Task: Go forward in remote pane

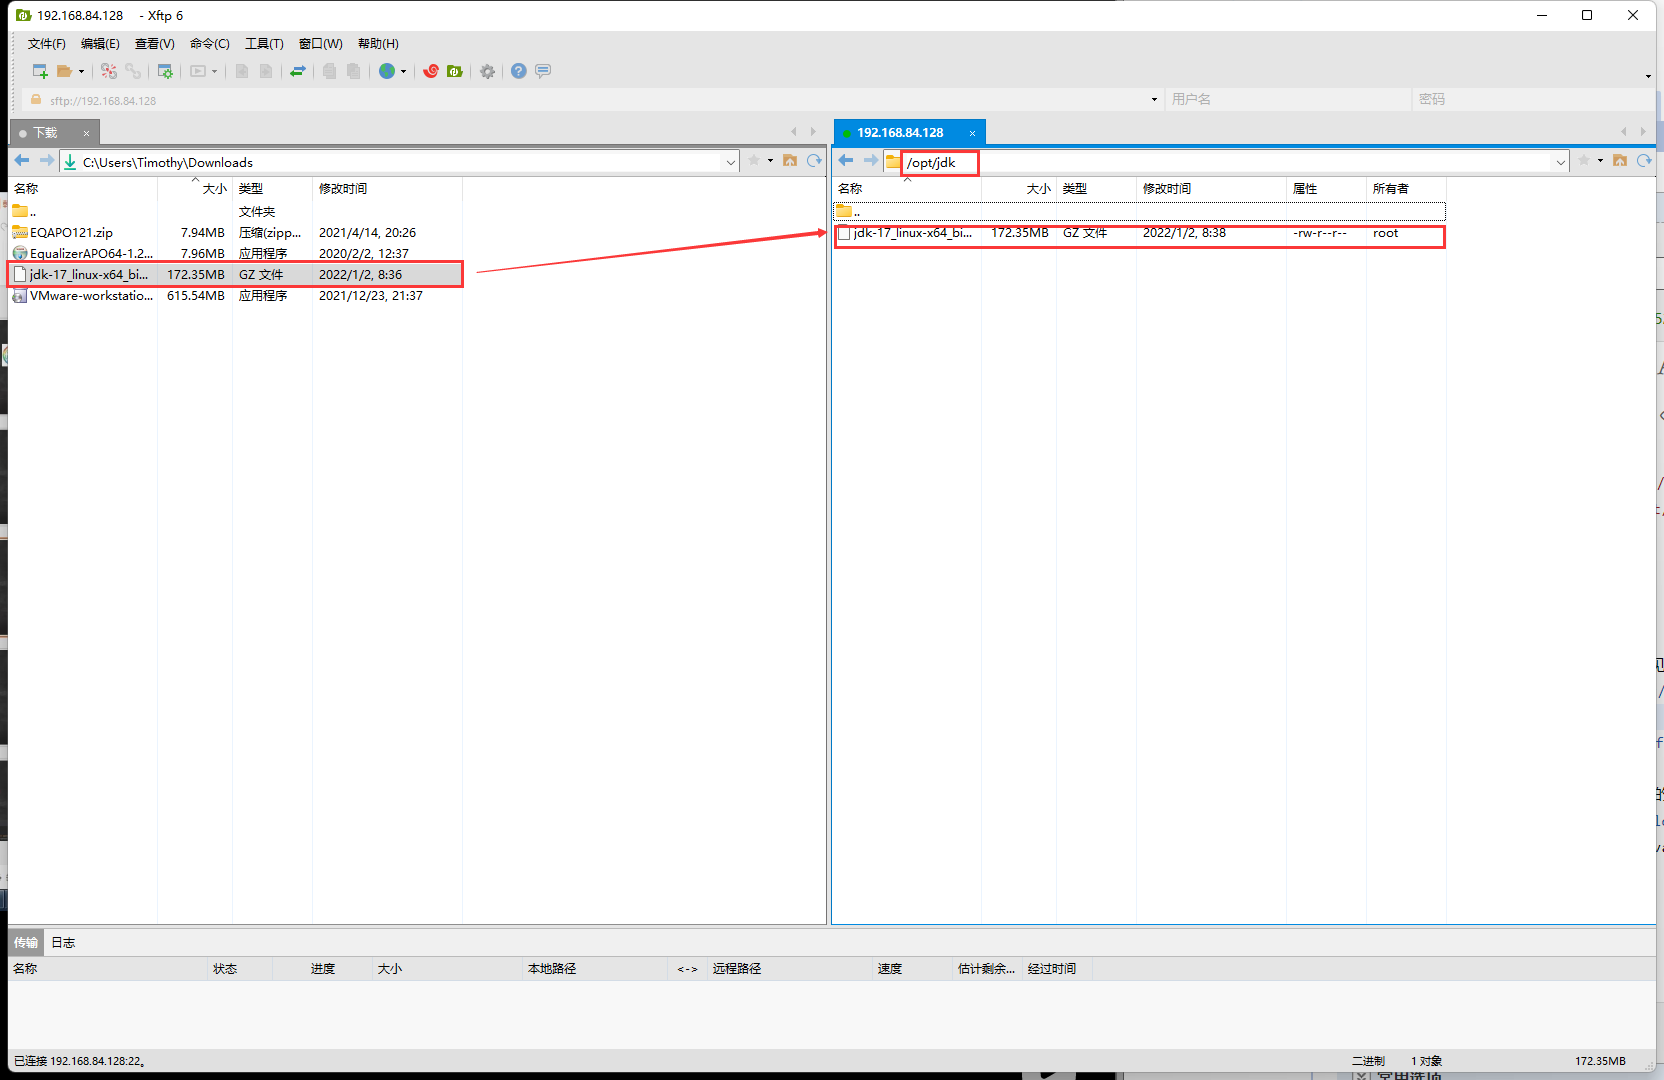Action: point(870,161)
